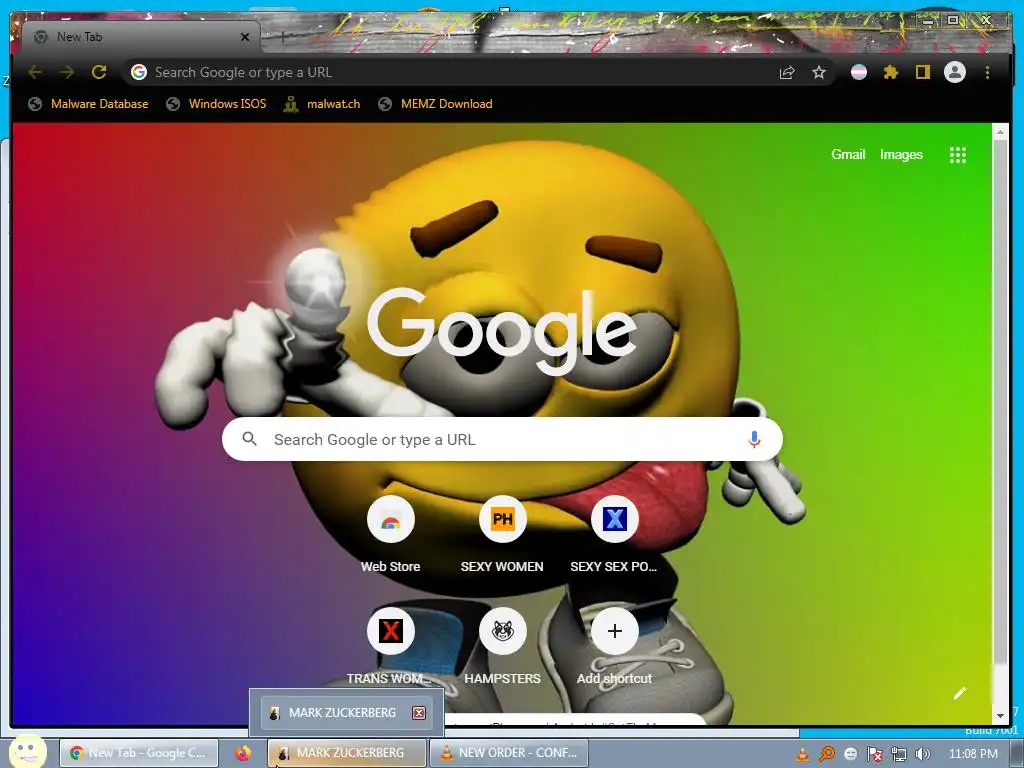Open the Images link
1024x768 pixels.
point(901,155)
